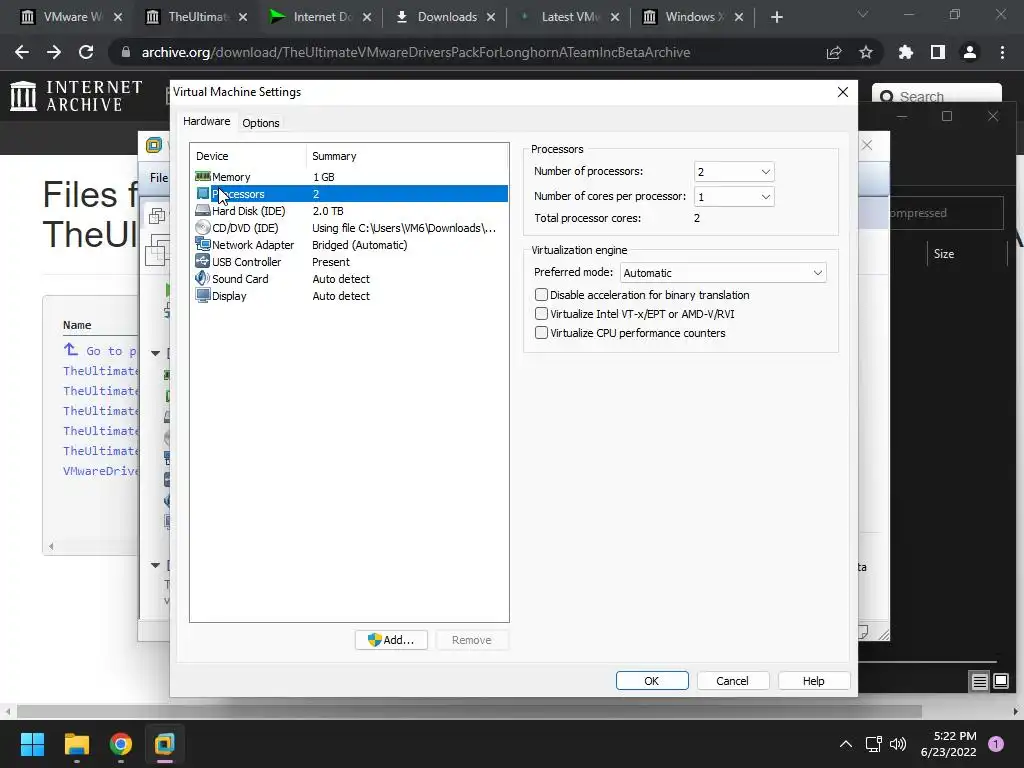Open Preferred mode dropdown
This screenshot has width=1024, height=768.
tap(723, 273)
